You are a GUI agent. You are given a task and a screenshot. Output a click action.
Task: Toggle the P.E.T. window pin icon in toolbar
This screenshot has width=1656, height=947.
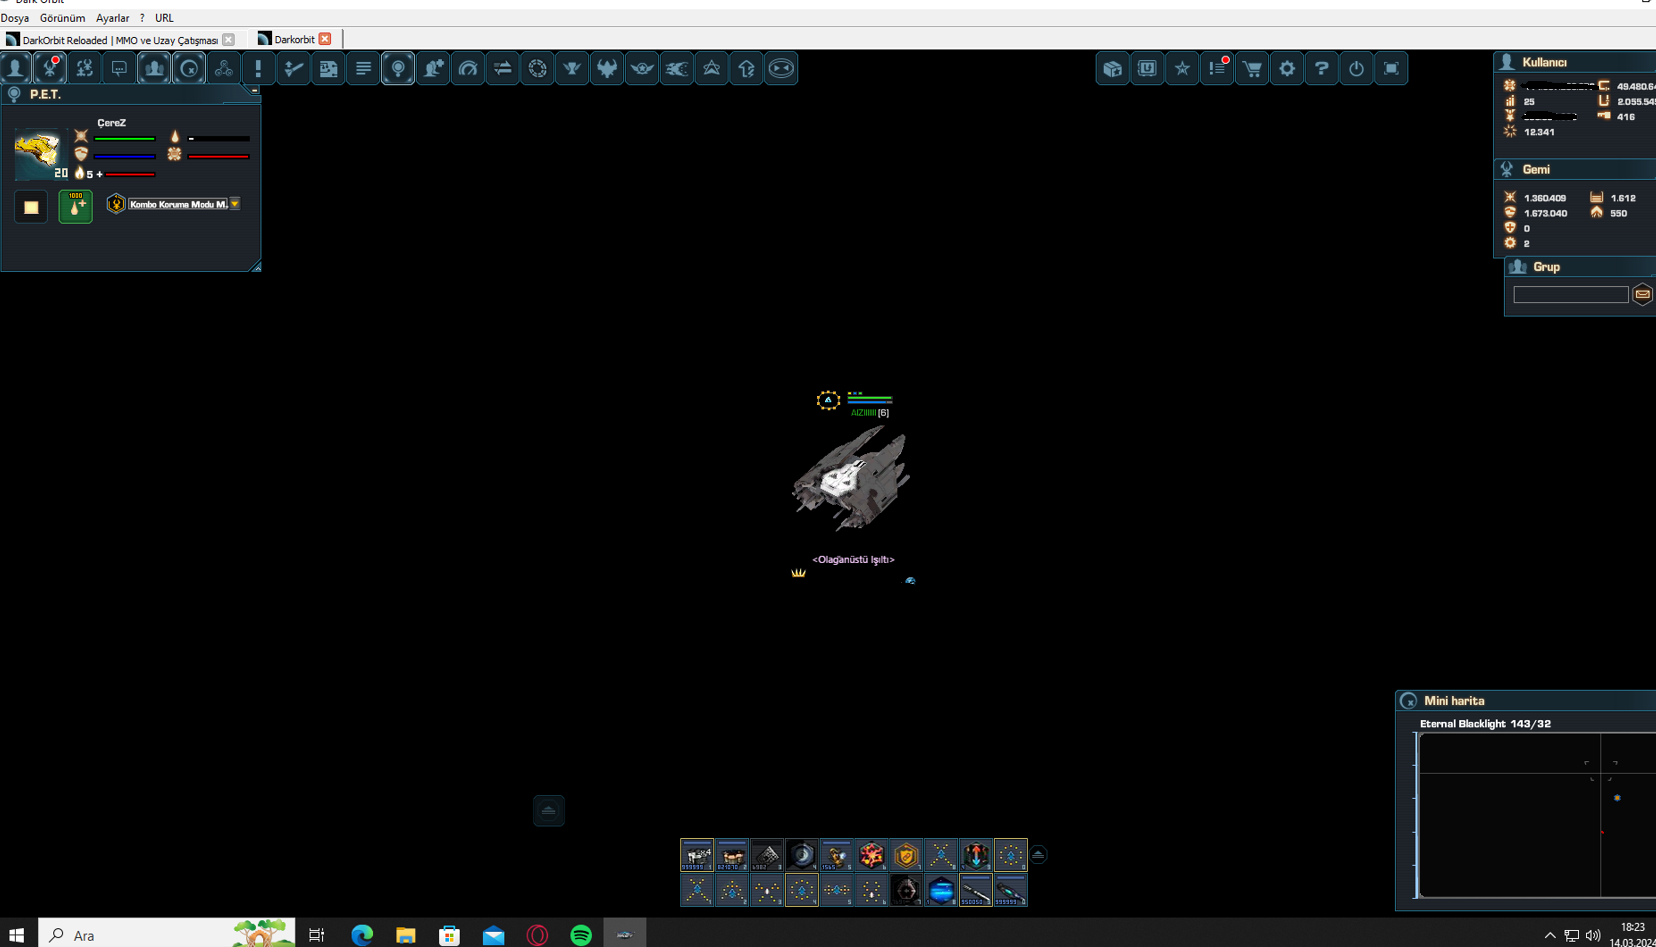click(x=398, y=68)
